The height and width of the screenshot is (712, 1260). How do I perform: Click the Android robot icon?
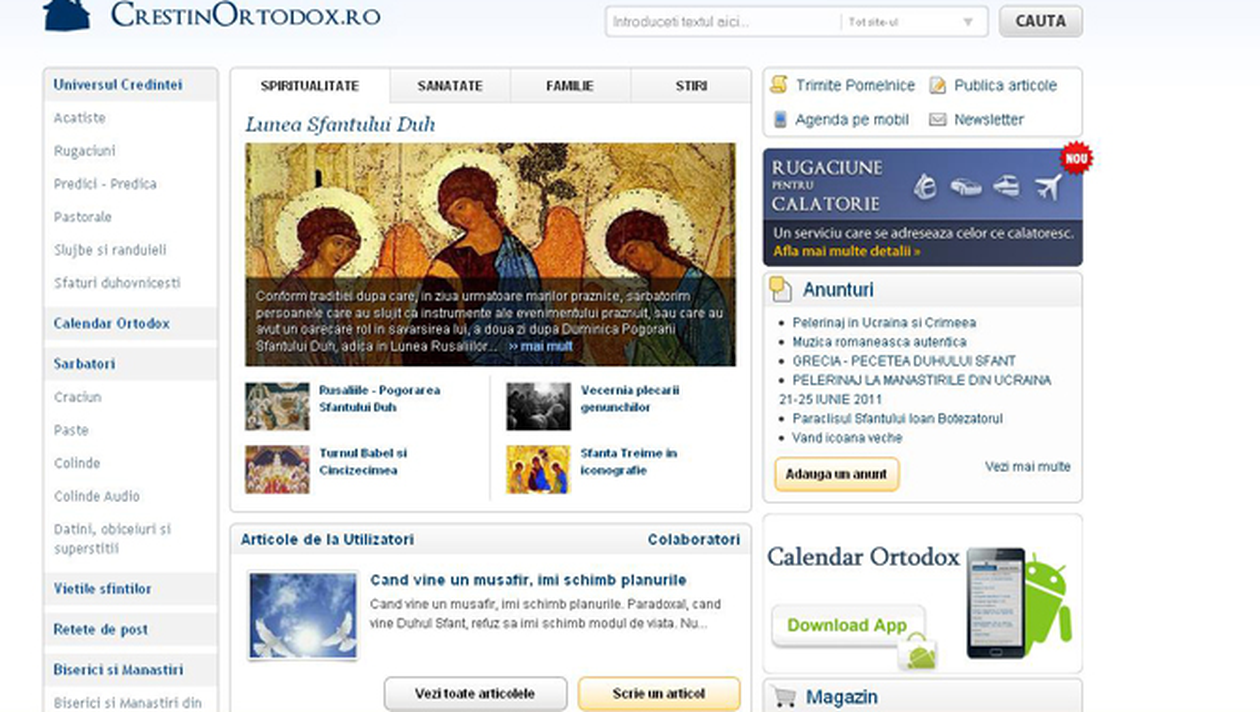click(1048, 599)
